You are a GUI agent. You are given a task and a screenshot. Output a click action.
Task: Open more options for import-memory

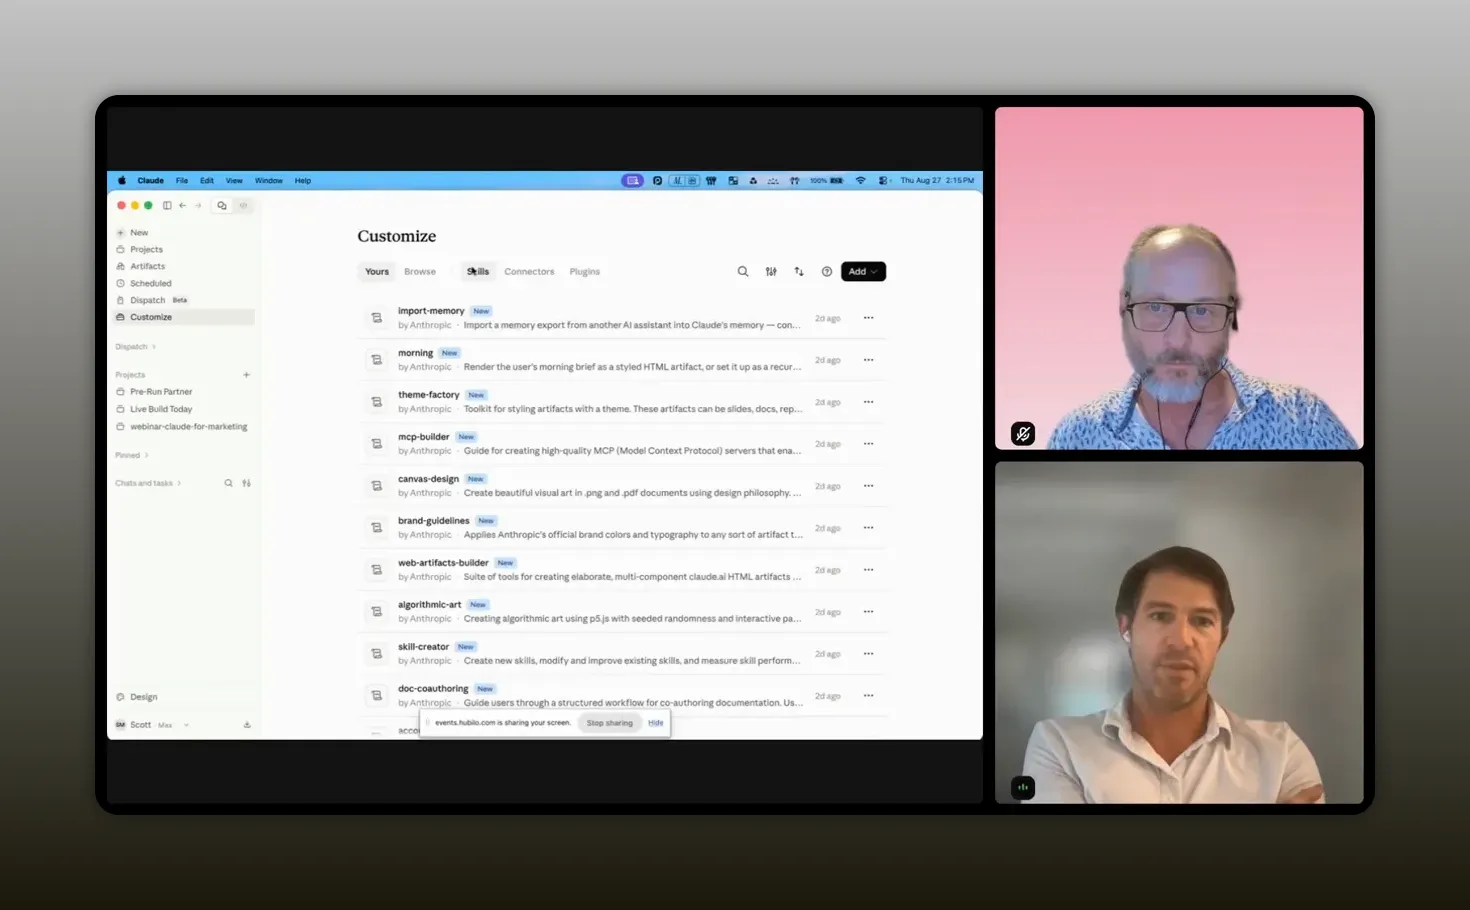[x=869, y=318]
